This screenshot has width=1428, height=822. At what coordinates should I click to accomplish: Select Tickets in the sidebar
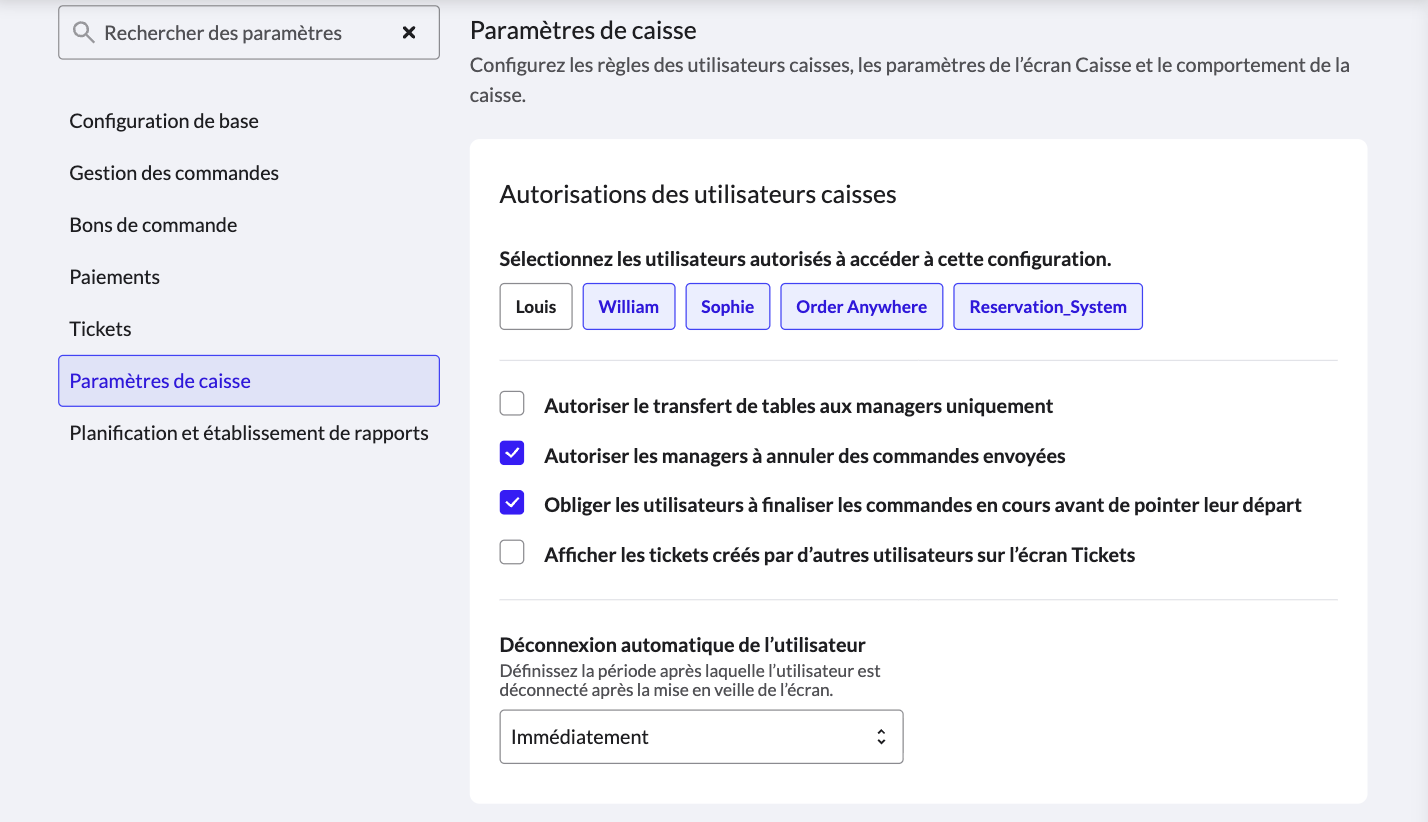100,329
